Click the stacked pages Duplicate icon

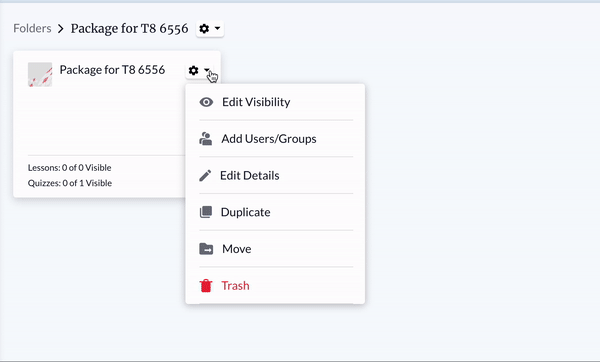206,212
